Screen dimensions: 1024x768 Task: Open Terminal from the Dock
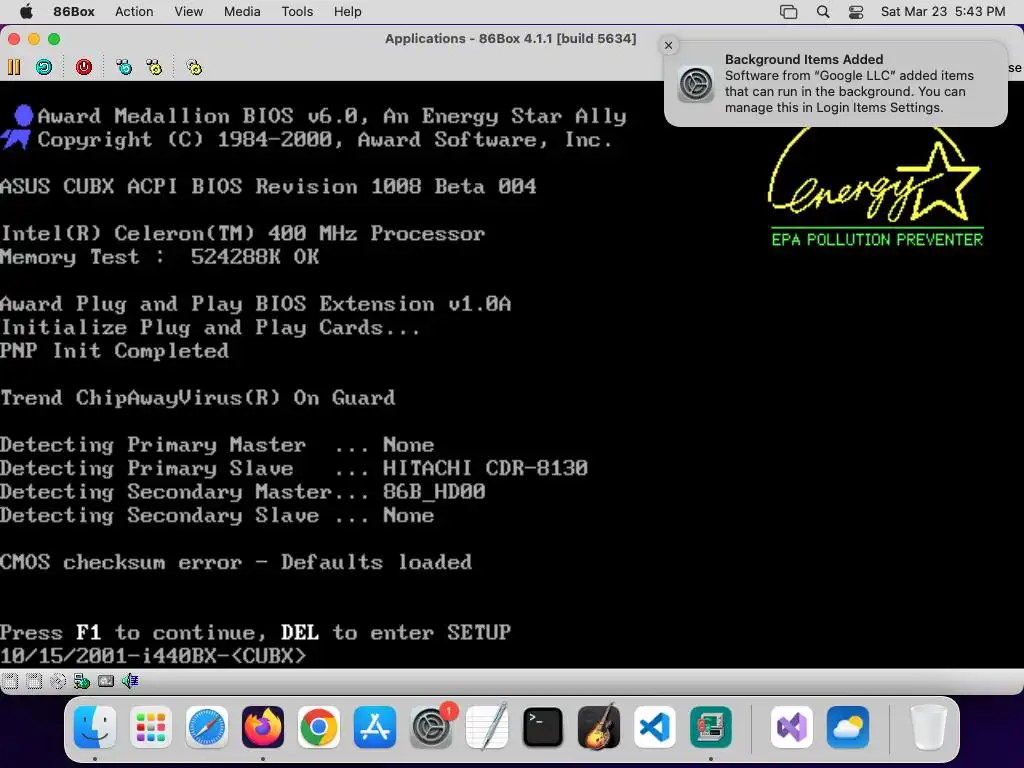[543, 727]
